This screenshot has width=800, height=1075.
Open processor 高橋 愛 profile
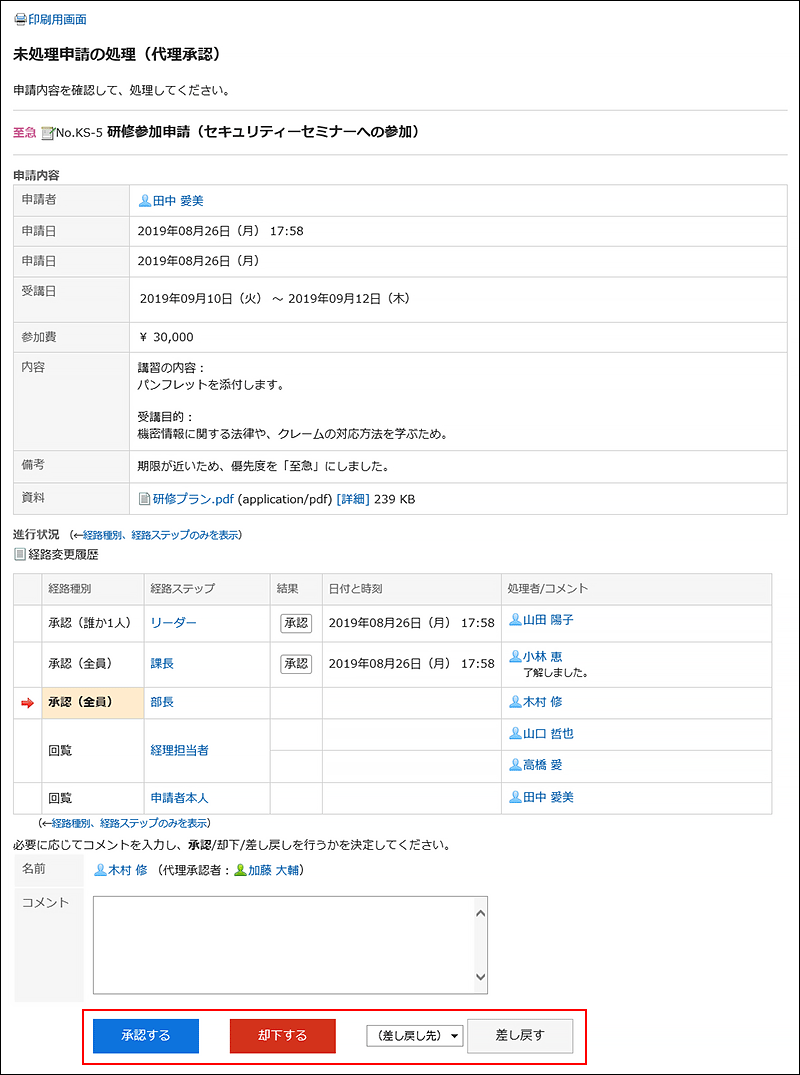(x=543, y=765)
